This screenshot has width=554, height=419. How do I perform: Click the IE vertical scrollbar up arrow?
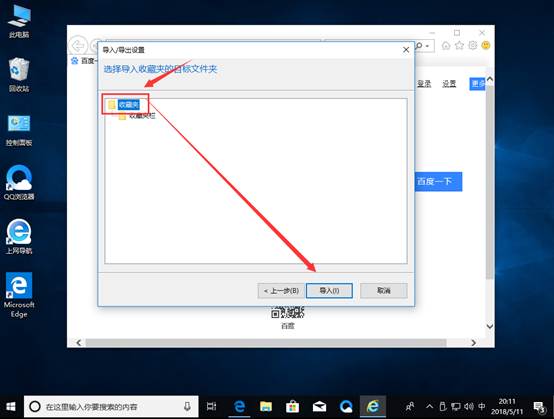[490, 79]
